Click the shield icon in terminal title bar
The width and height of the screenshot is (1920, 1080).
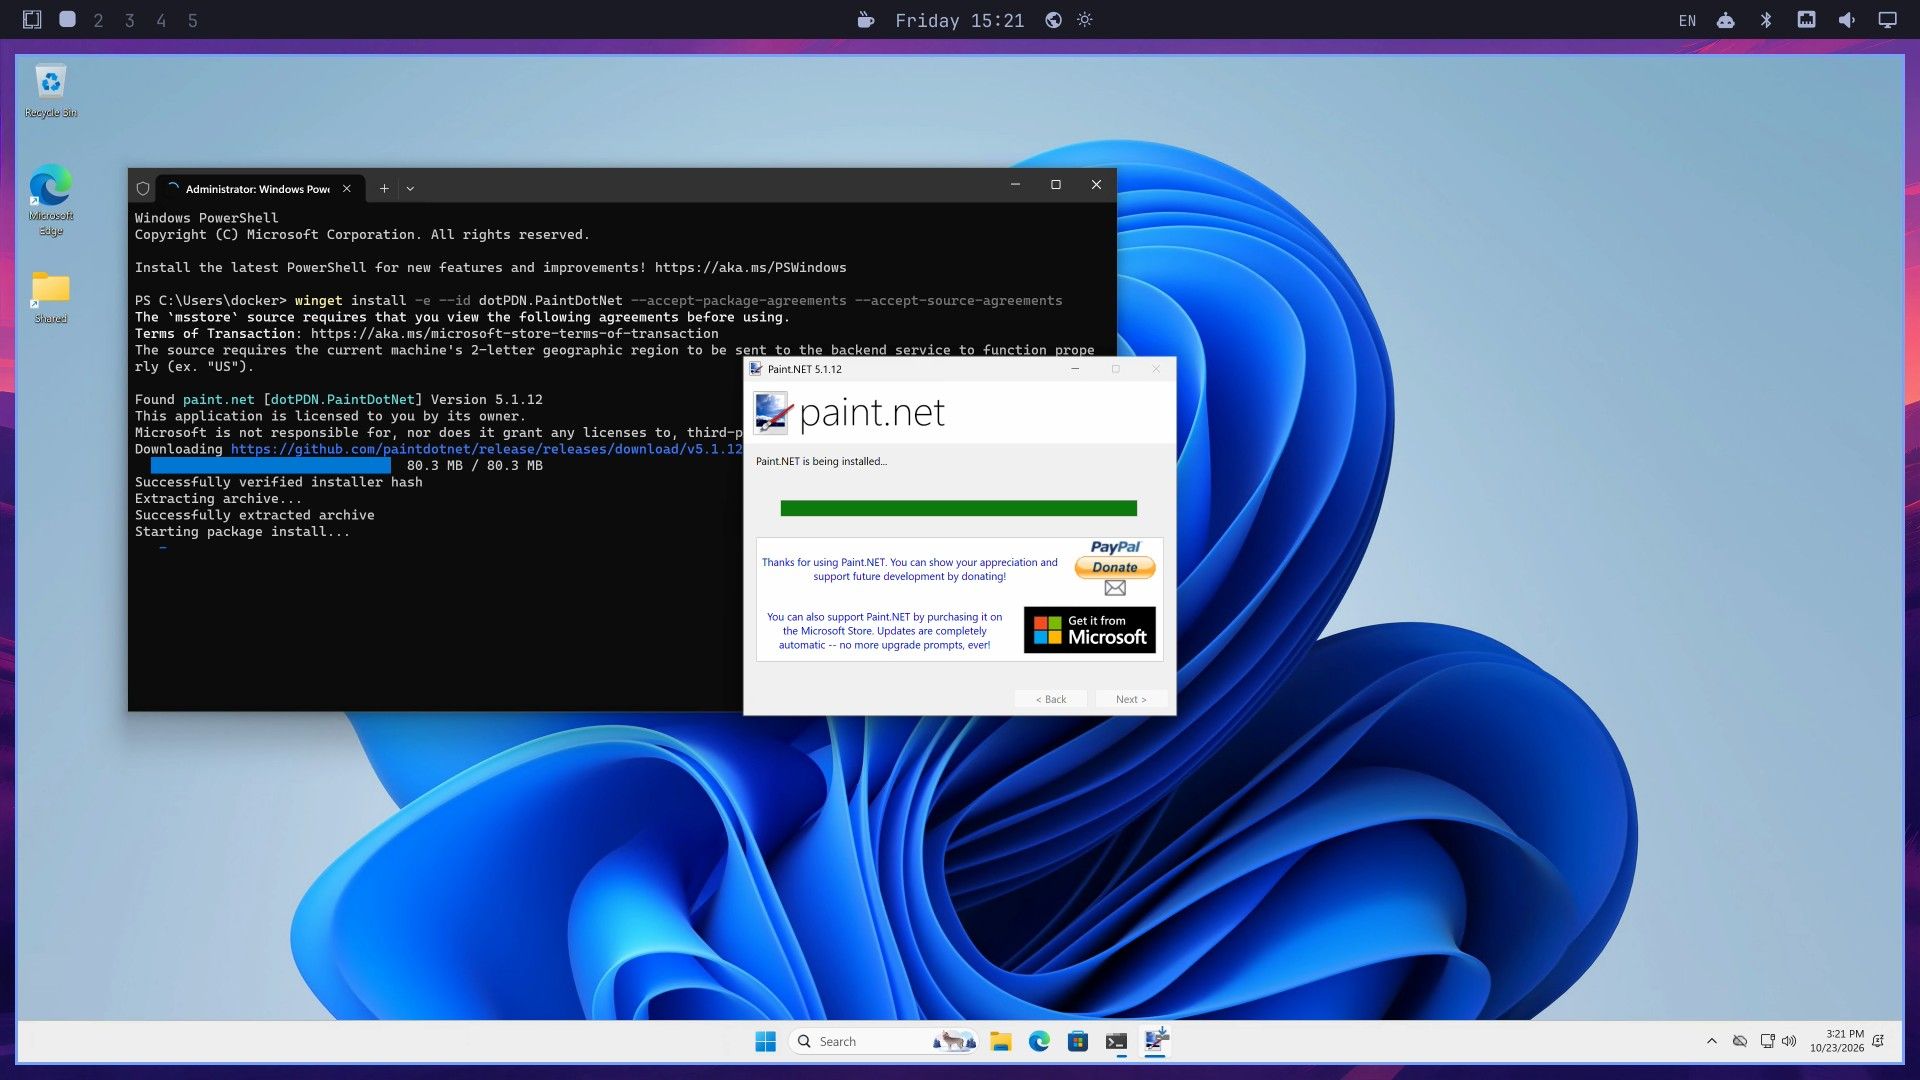tap(143, 188)
